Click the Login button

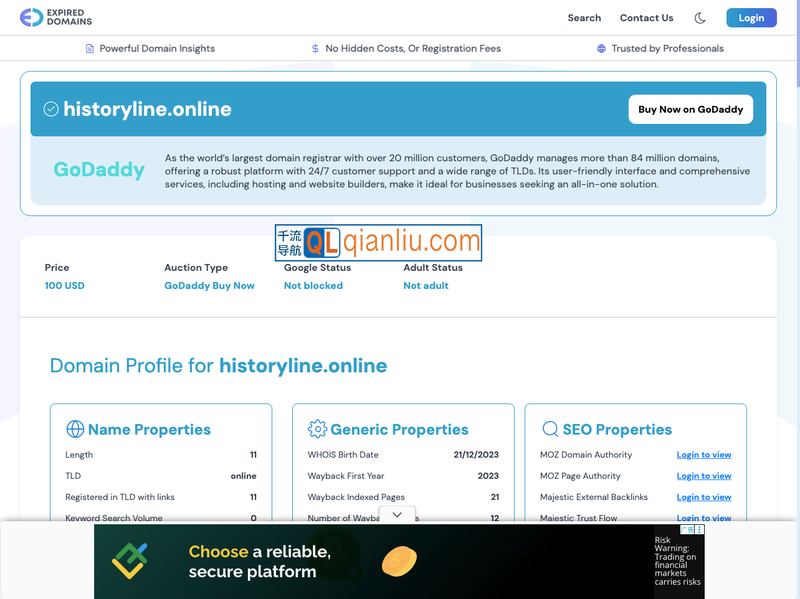751,18
